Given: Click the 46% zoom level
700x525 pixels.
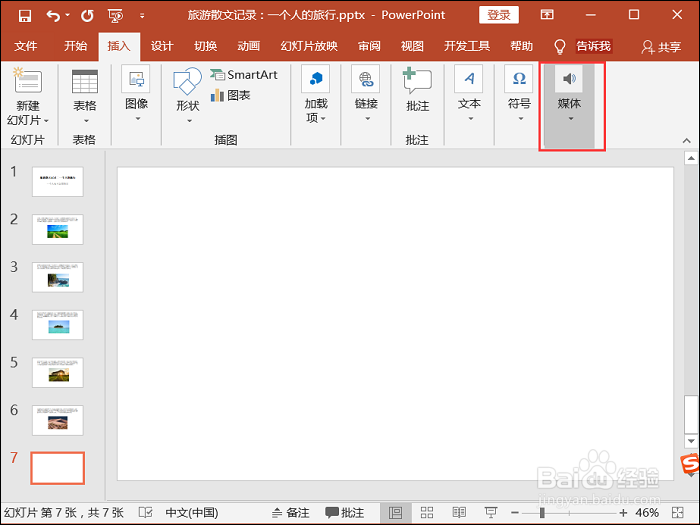Looking at the screenshot, I should coord(647,512).
